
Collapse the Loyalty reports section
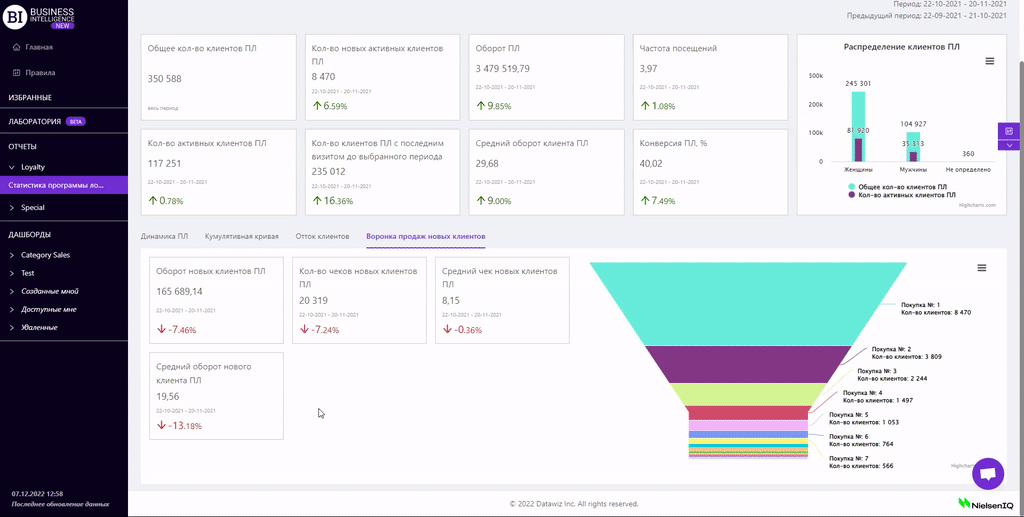(12, 167)
